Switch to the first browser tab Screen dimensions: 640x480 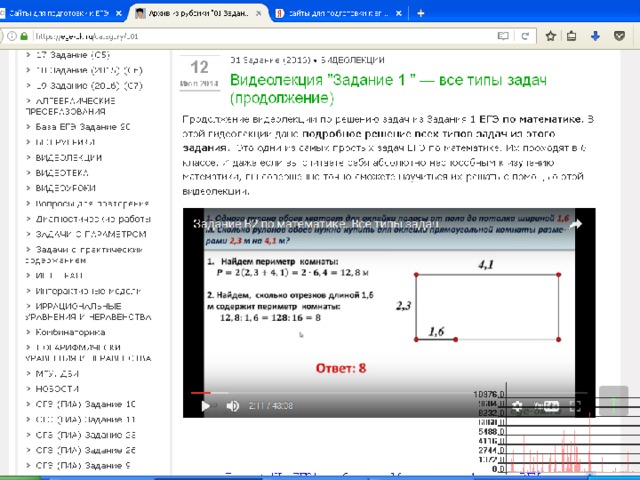[x=60, y=12]
